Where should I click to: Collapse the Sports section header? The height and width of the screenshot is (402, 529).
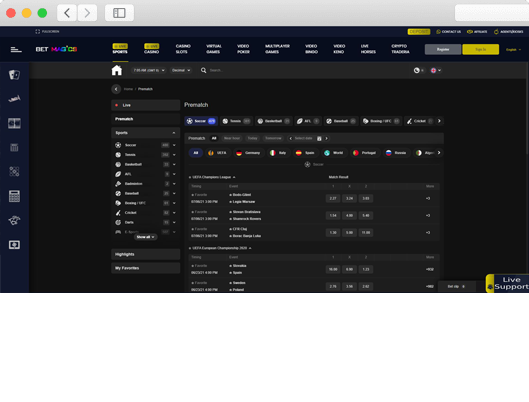145,133
